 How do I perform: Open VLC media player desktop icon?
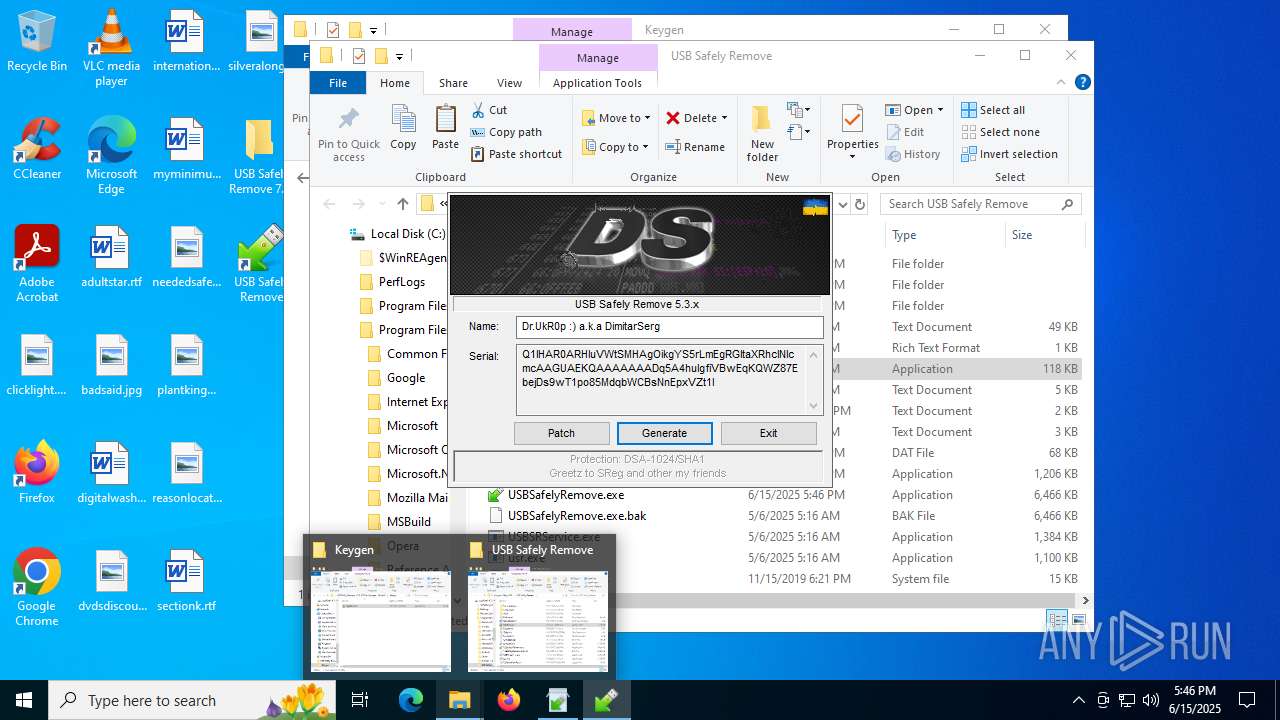111,48
